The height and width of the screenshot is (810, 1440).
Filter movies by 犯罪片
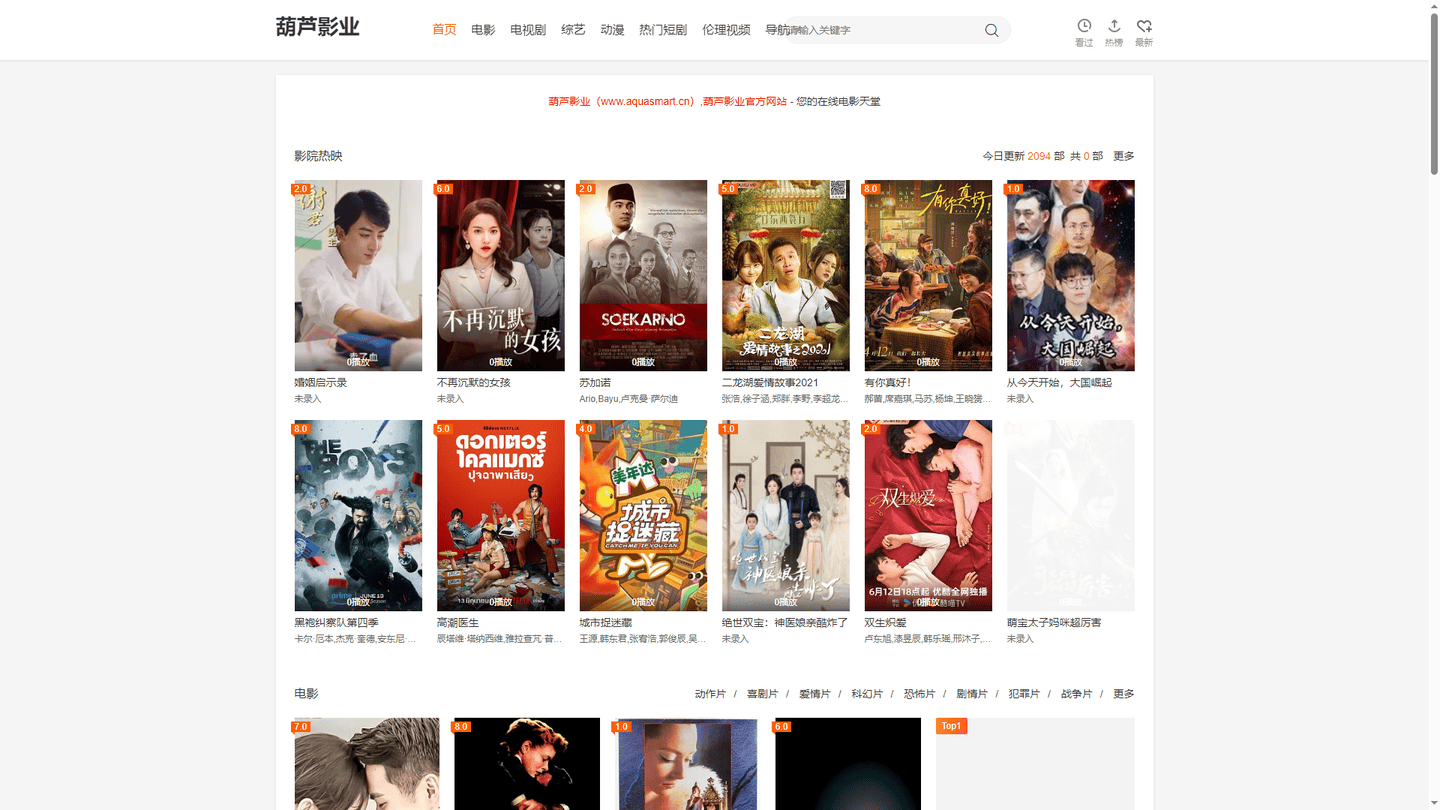[x=1024, y=694]
